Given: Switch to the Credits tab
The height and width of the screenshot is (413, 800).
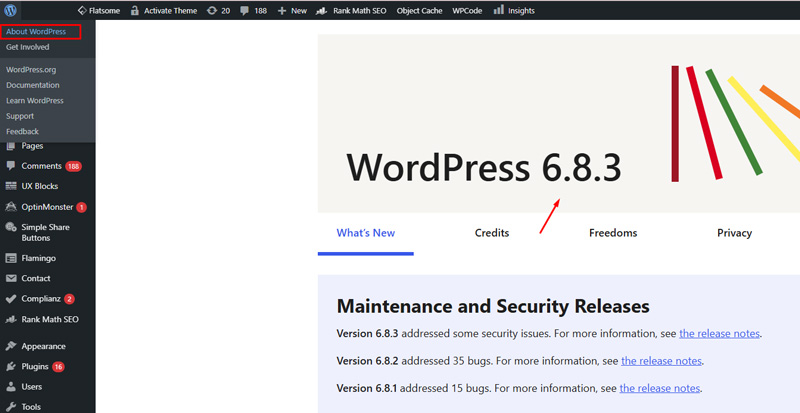Looking at the screenshot, I should 492,233.
